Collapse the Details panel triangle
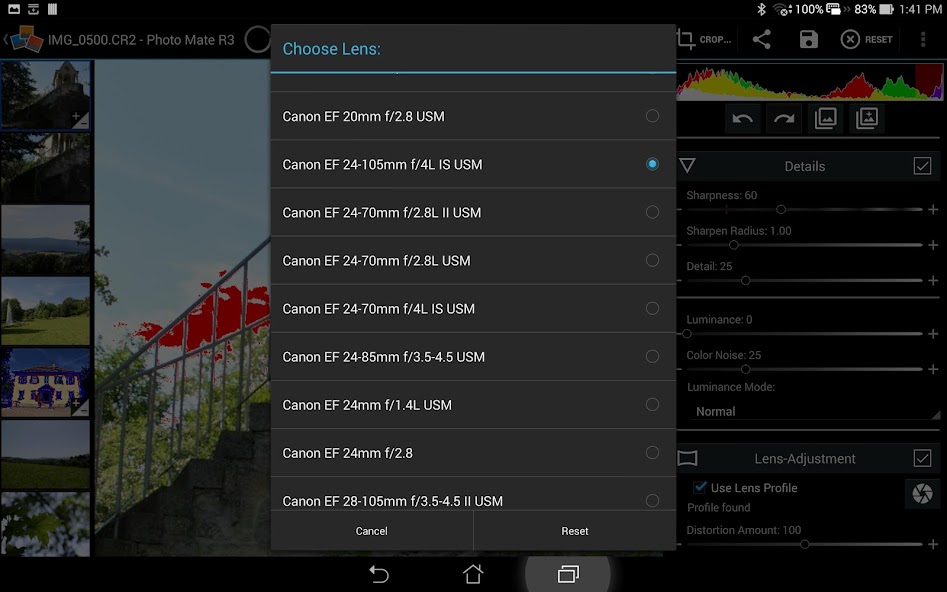This screenshot has width=947, height=592. [x=687, y=166]
